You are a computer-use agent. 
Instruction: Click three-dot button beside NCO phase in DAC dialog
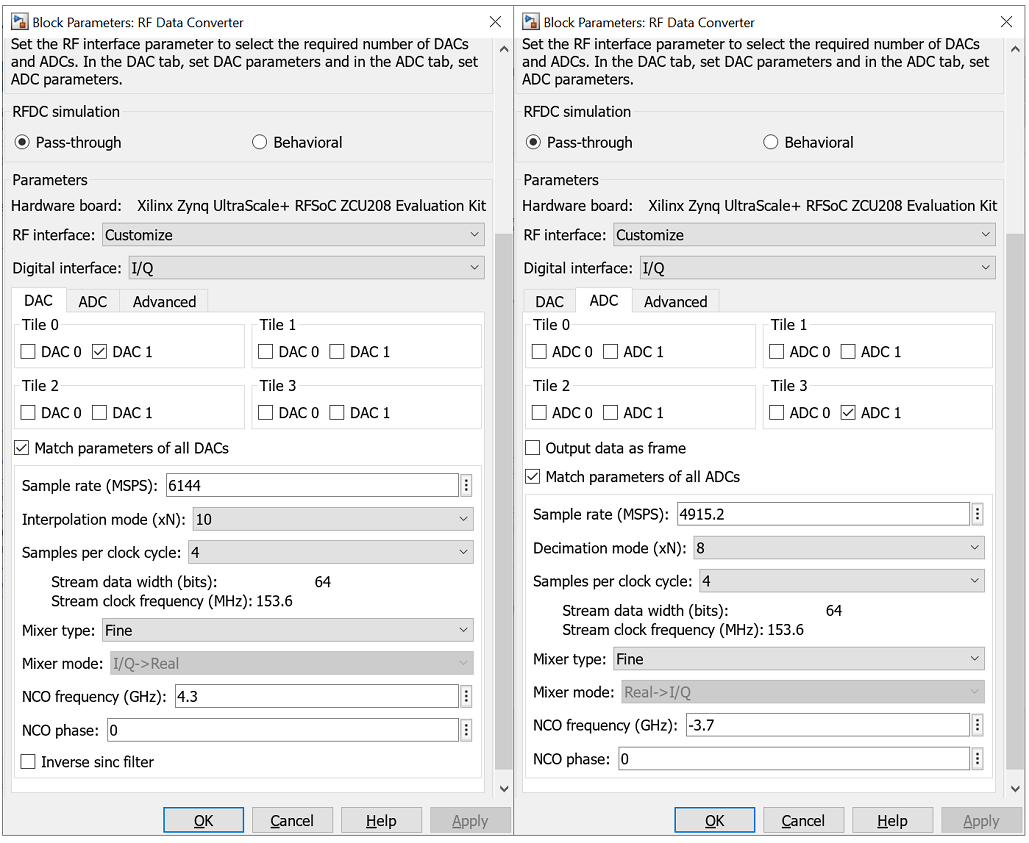[466, 730]
